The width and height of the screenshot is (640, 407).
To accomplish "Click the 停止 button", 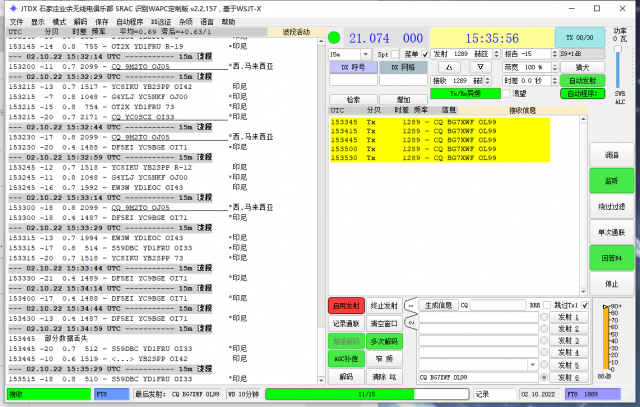I will [611, 284].
